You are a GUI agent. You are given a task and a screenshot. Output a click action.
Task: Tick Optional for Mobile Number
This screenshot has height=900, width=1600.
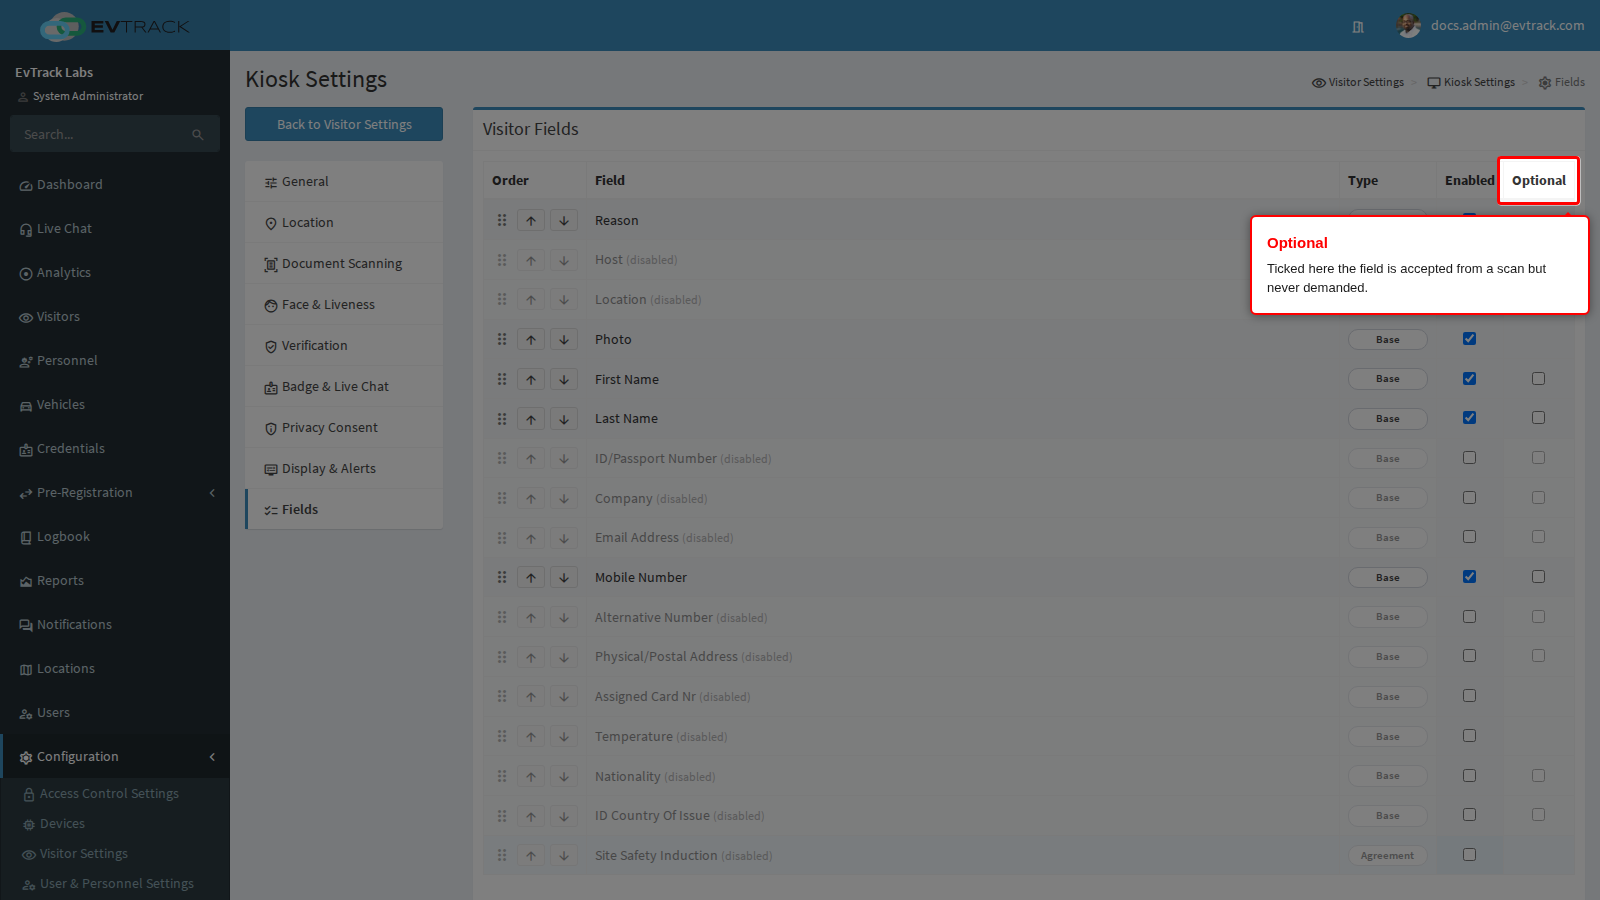pyautogui.click(x=1538, y=577)
